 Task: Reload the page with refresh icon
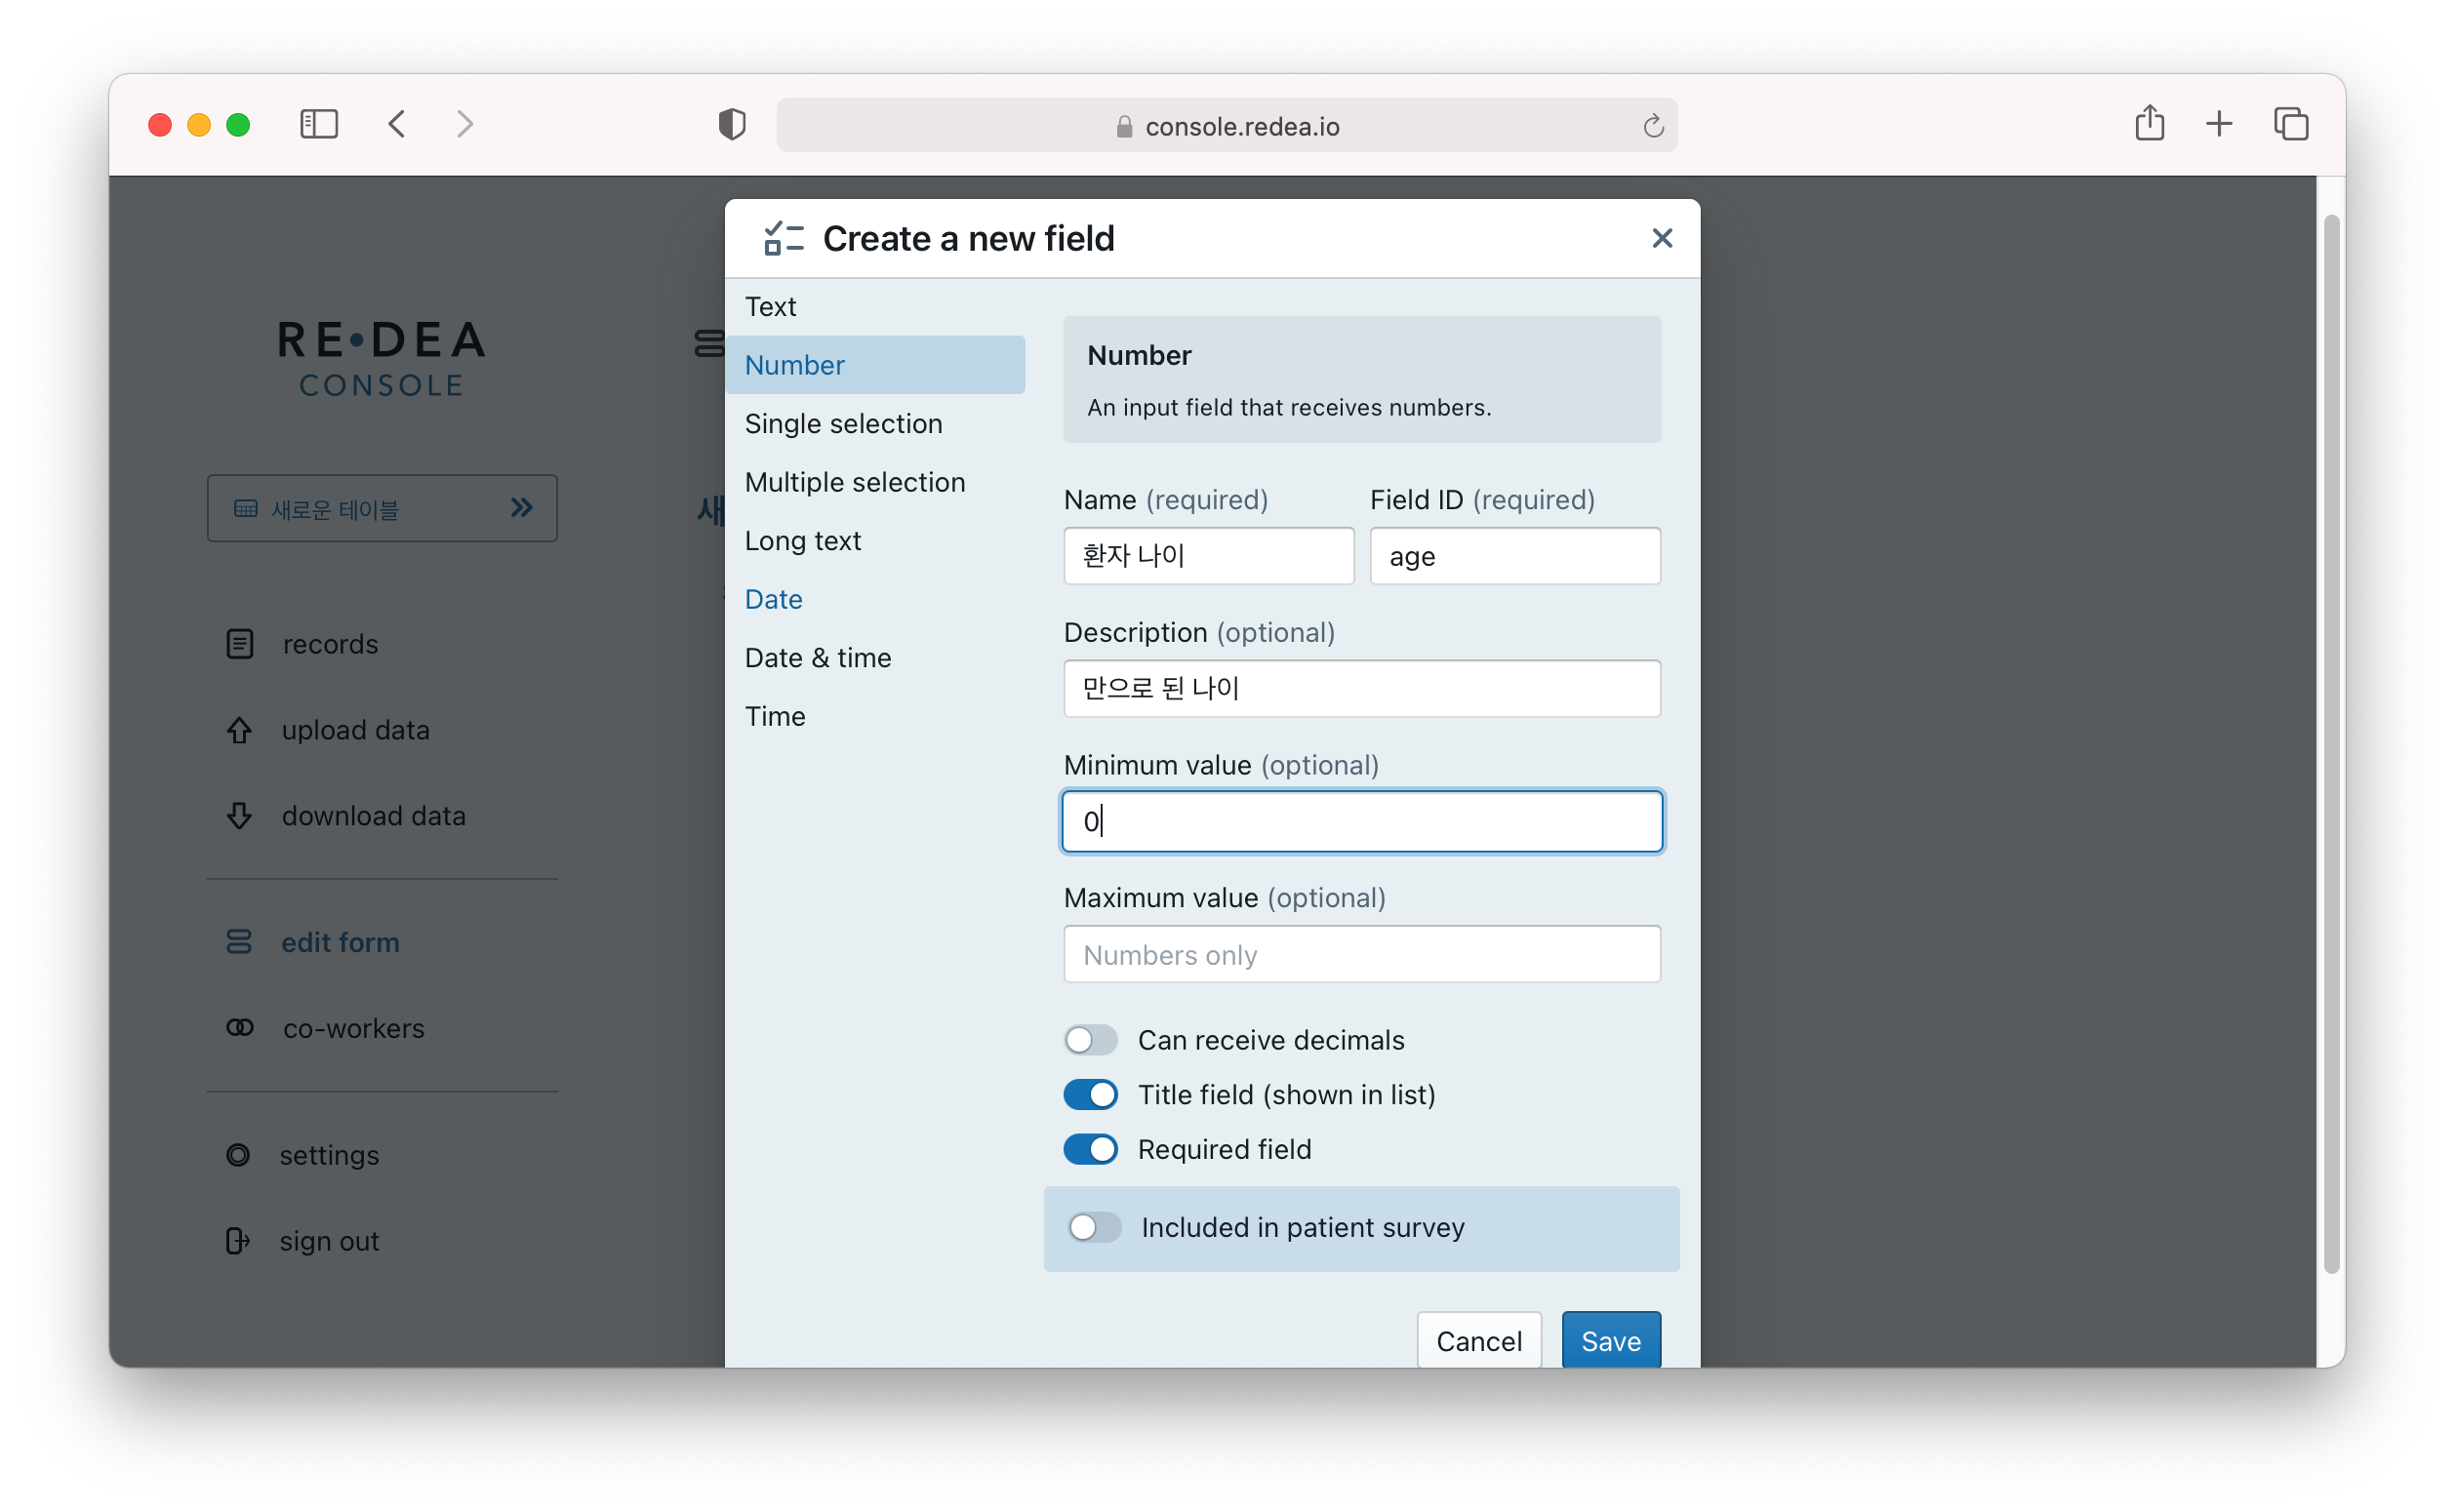pos(1652,126)
